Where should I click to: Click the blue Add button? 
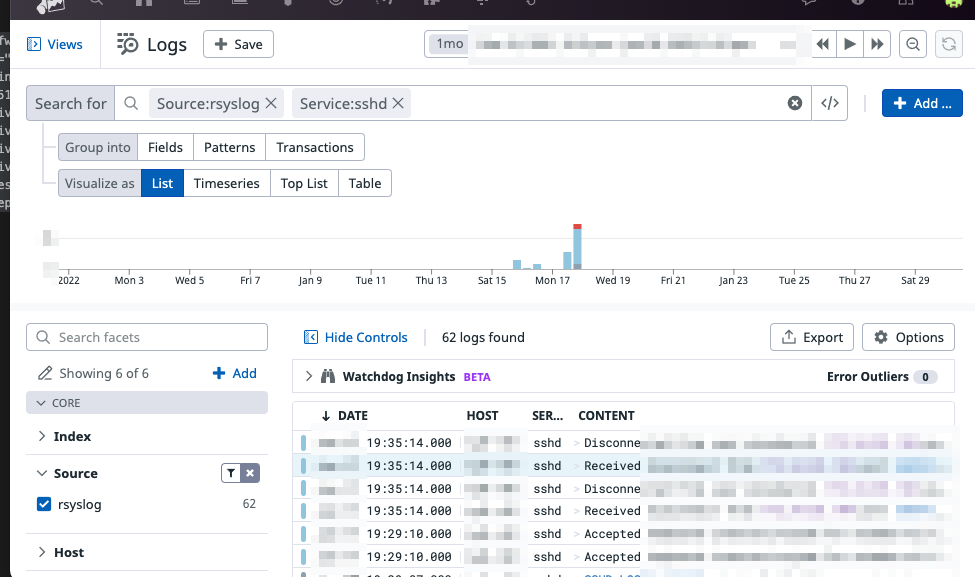[x=922, y=103]
